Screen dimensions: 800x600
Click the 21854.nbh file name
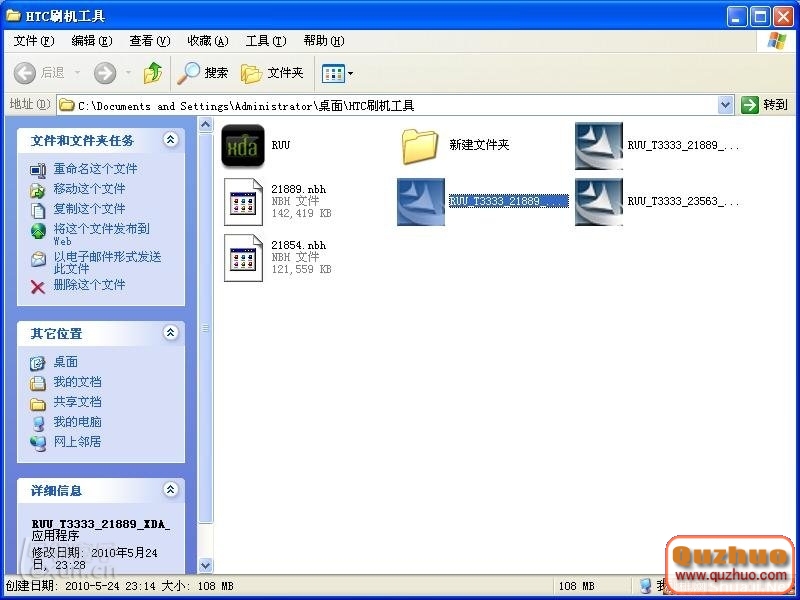[x=298, y=245]
